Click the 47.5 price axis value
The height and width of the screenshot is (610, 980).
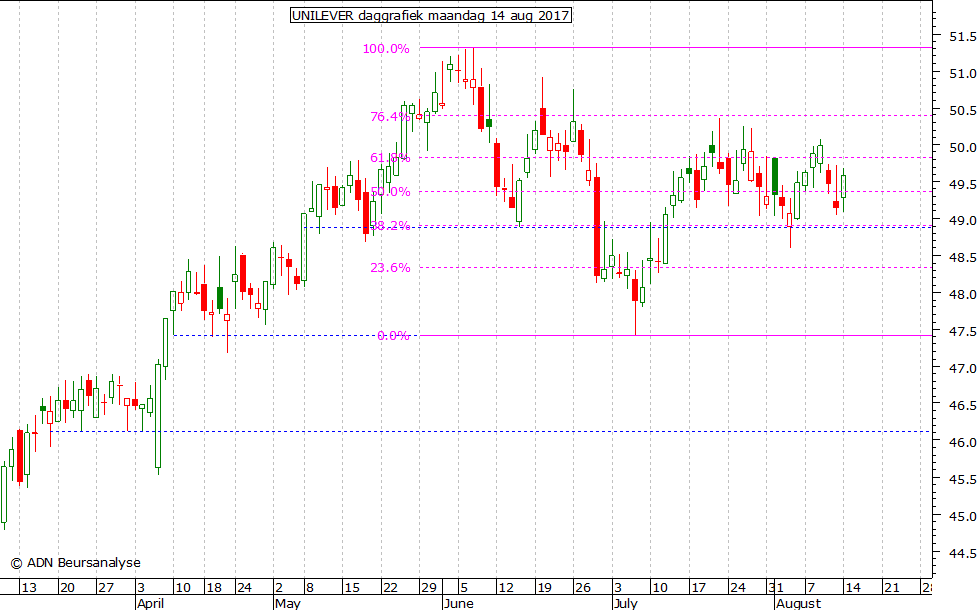962,331
